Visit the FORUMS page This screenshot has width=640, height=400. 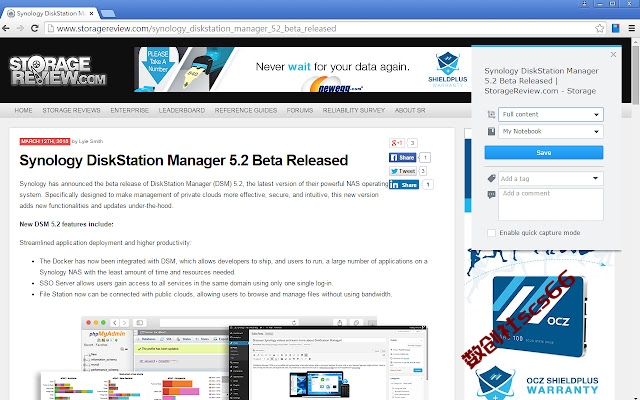click(300, 110)
